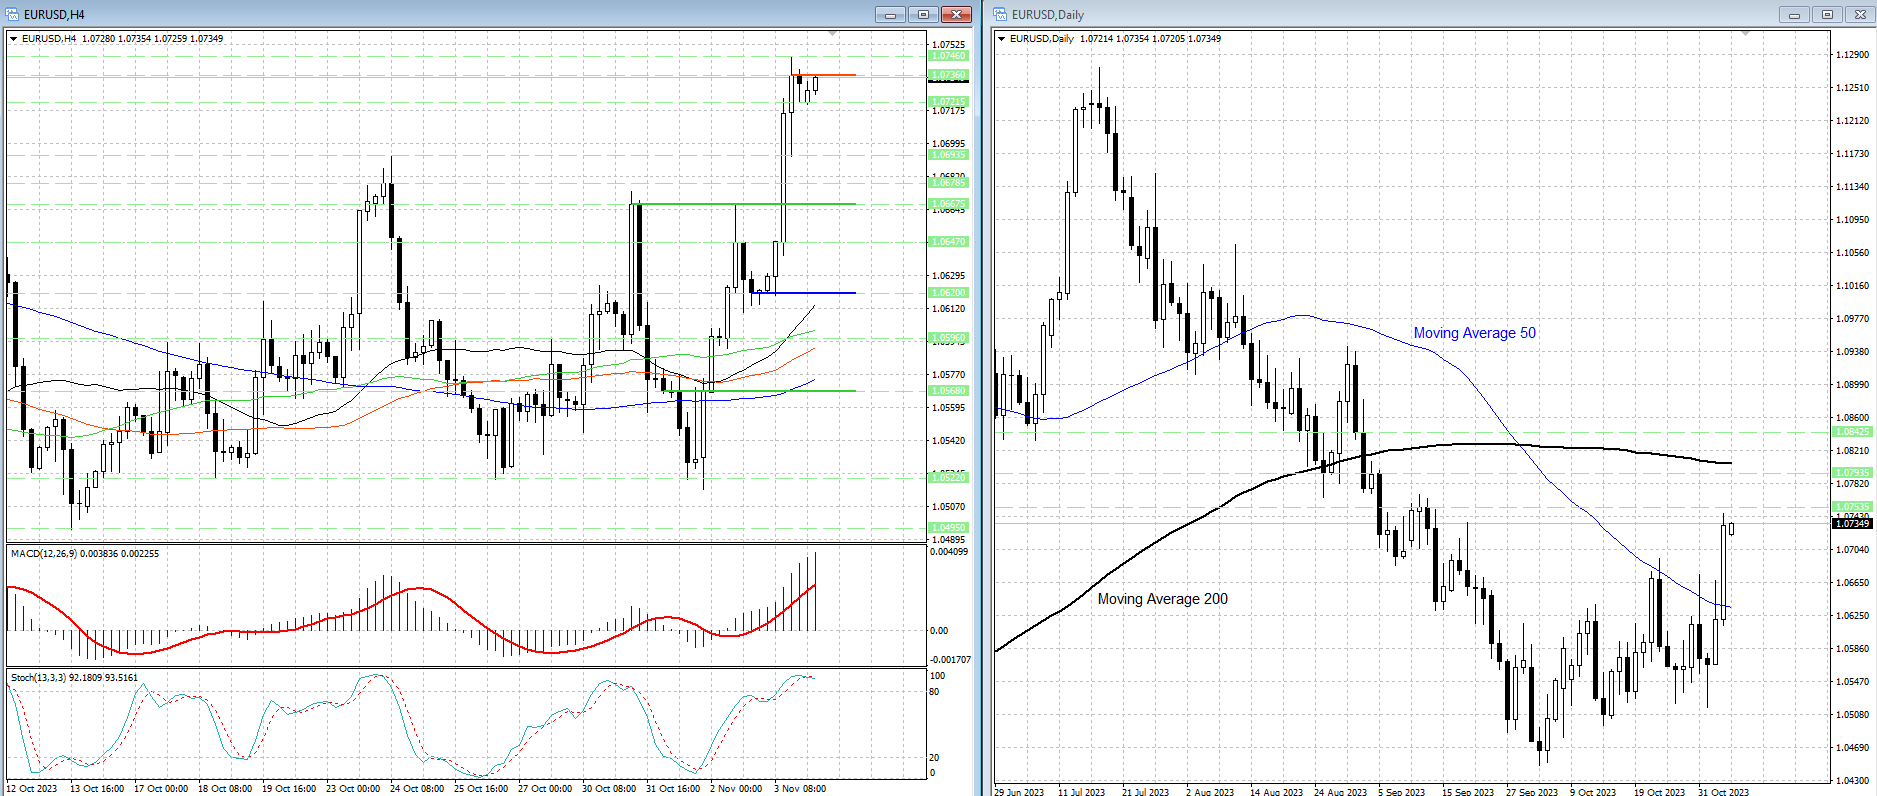The width and height of the screenshot is (1877, 796).
Task: Click the green 1.06935 price tag
Action: point(949,155)
